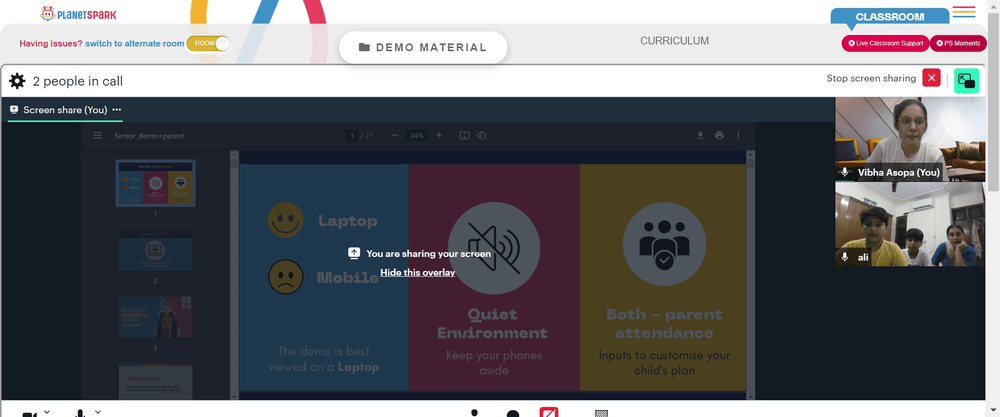
Task: Click the PDF print icon
Action: coord(719,135)
